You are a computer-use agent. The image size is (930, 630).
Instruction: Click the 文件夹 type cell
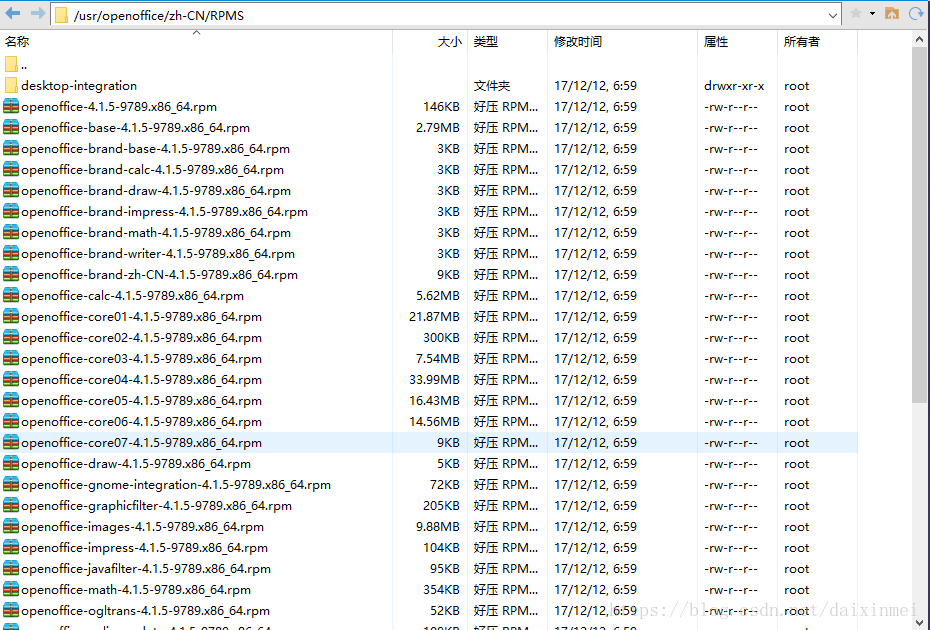492,86
